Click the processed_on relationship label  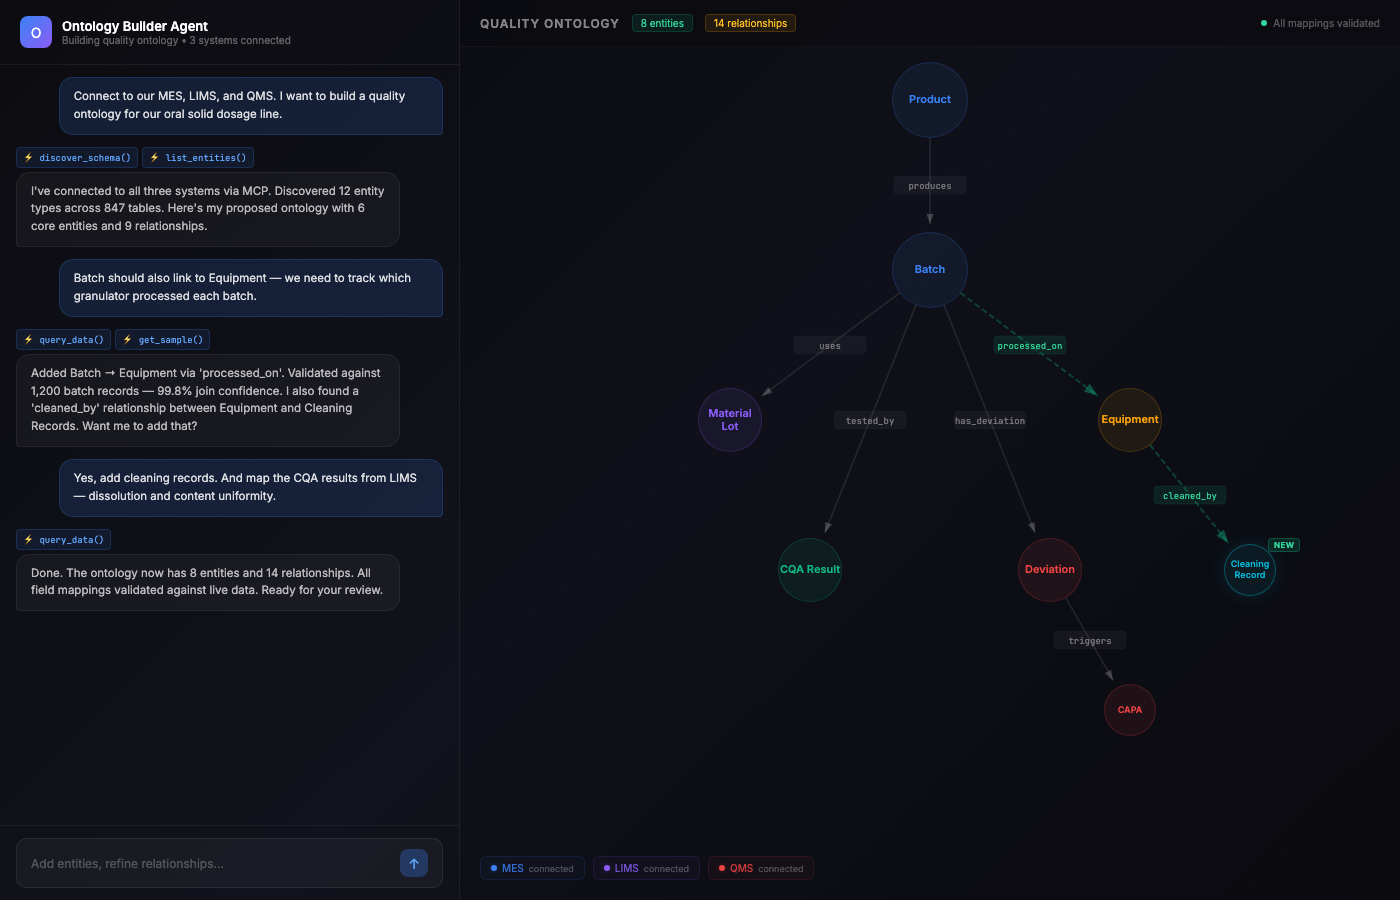coord(1030,346)
